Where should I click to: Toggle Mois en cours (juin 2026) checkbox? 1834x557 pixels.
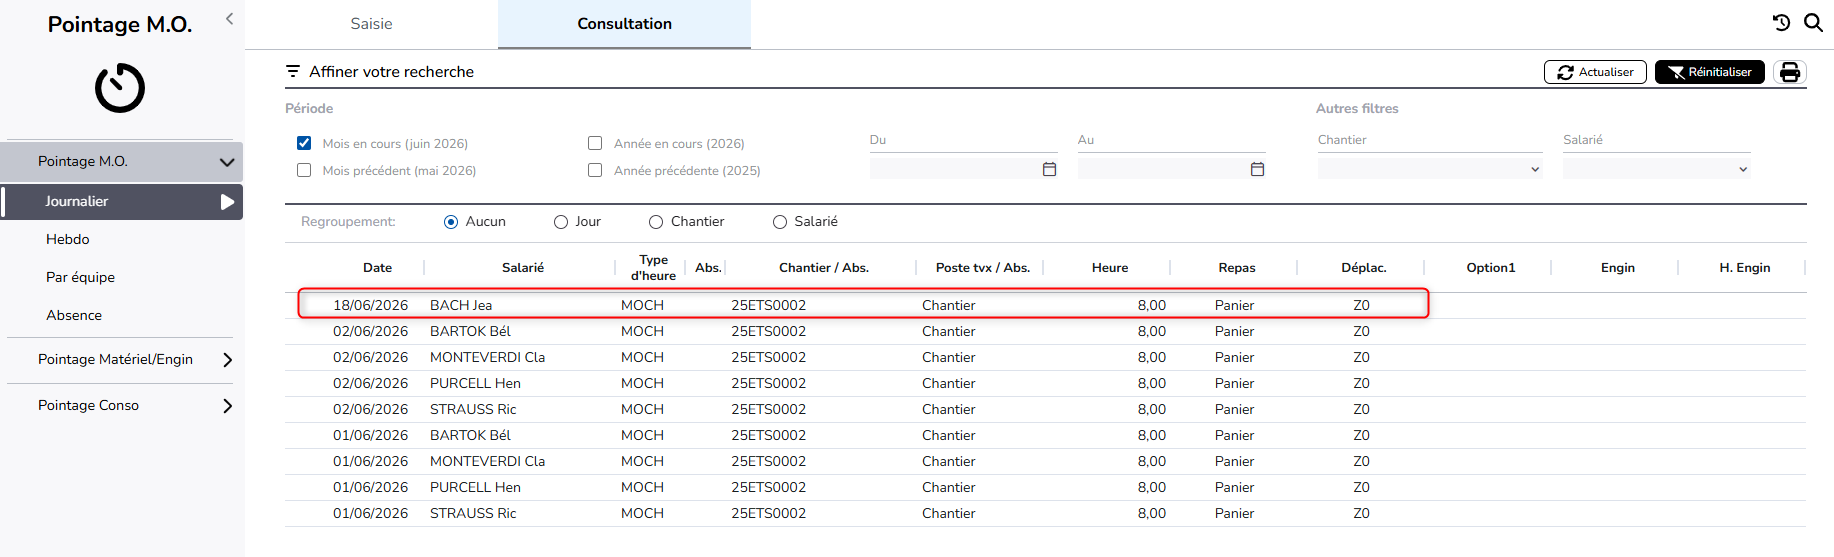304,143
